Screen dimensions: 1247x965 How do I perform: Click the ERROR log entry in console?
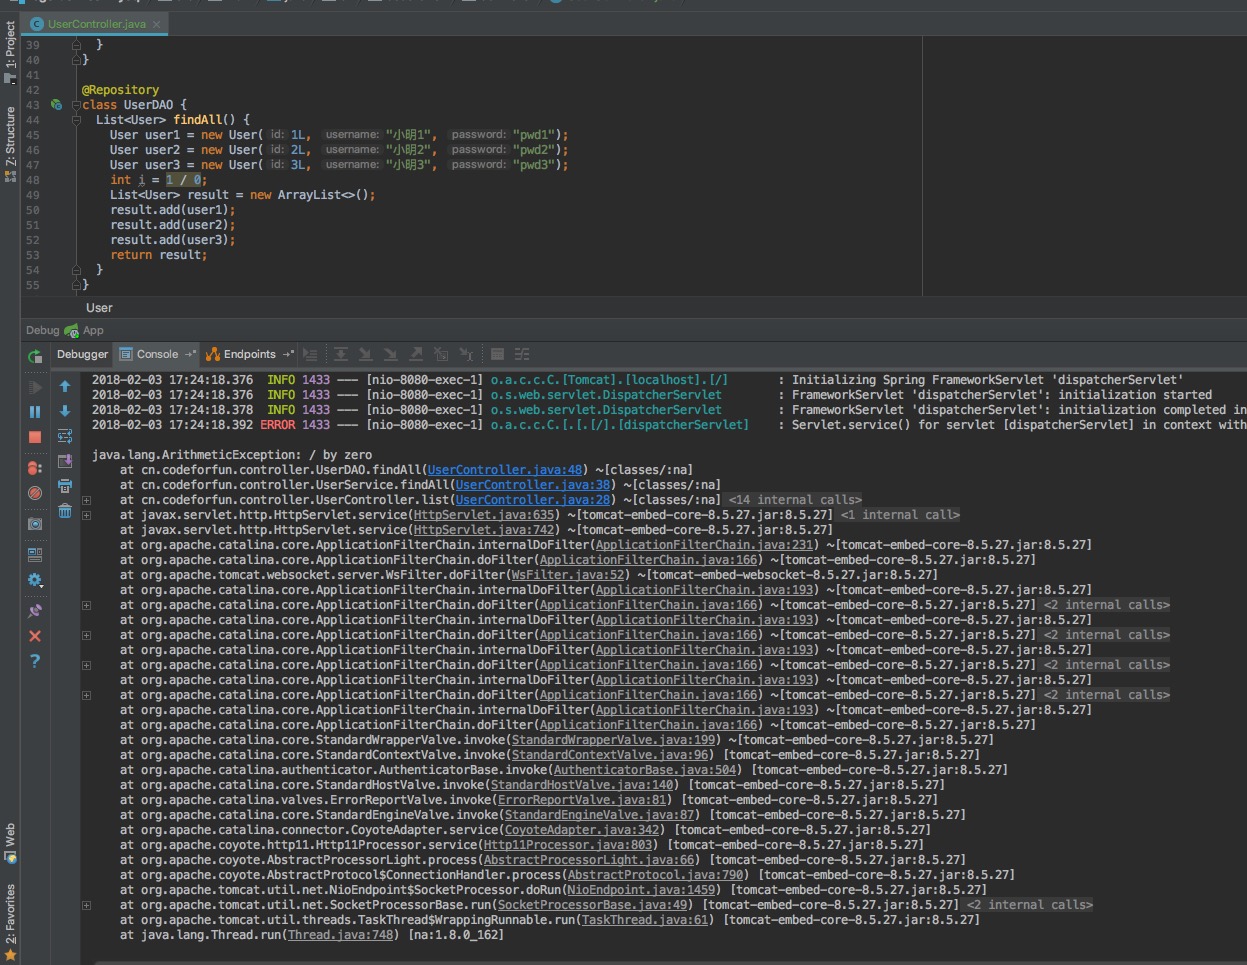point(668,425)
